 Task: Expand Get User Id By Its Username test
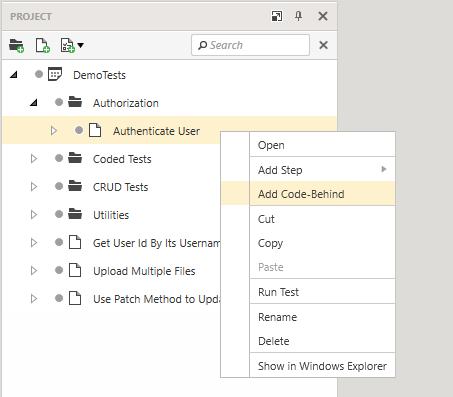tap(34, 243)
